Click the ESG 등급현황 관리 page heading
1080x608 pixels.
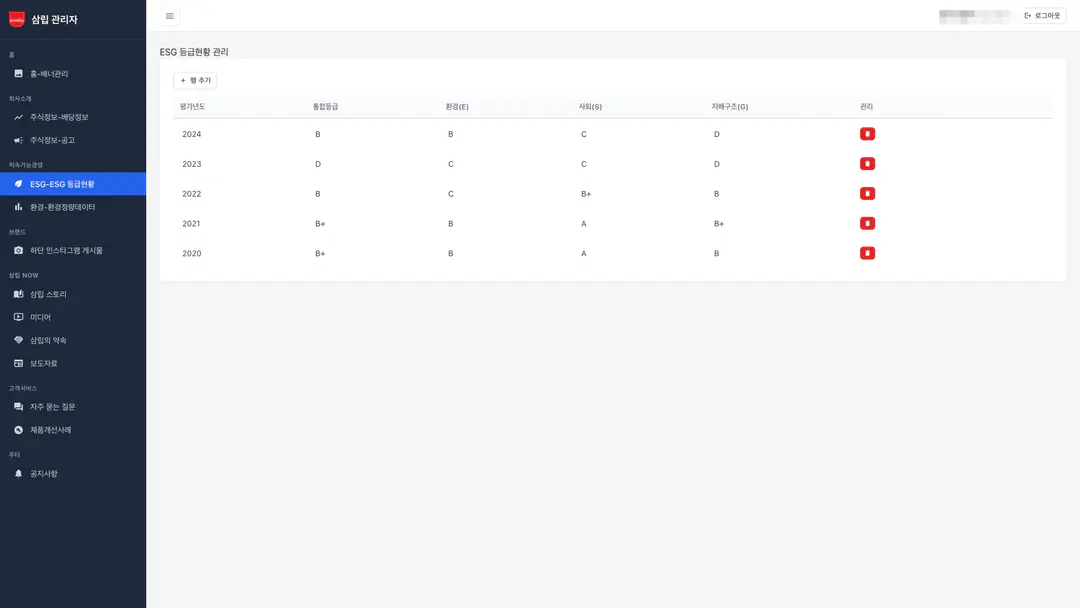(194, 52)
